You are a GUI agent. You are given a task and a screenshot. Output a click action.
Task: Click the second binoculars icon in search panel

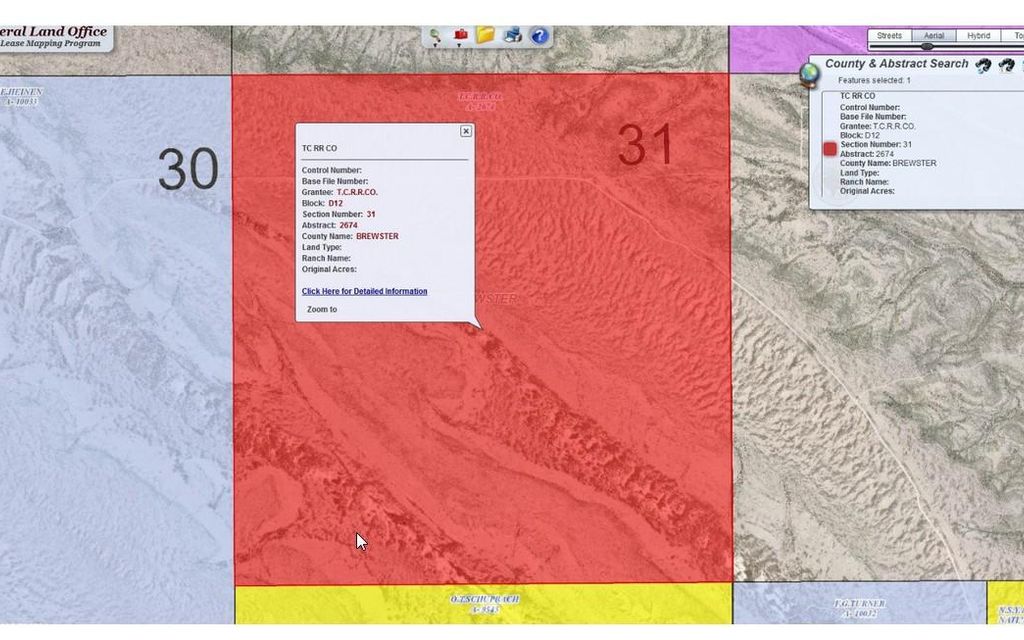coord(1006,65)
